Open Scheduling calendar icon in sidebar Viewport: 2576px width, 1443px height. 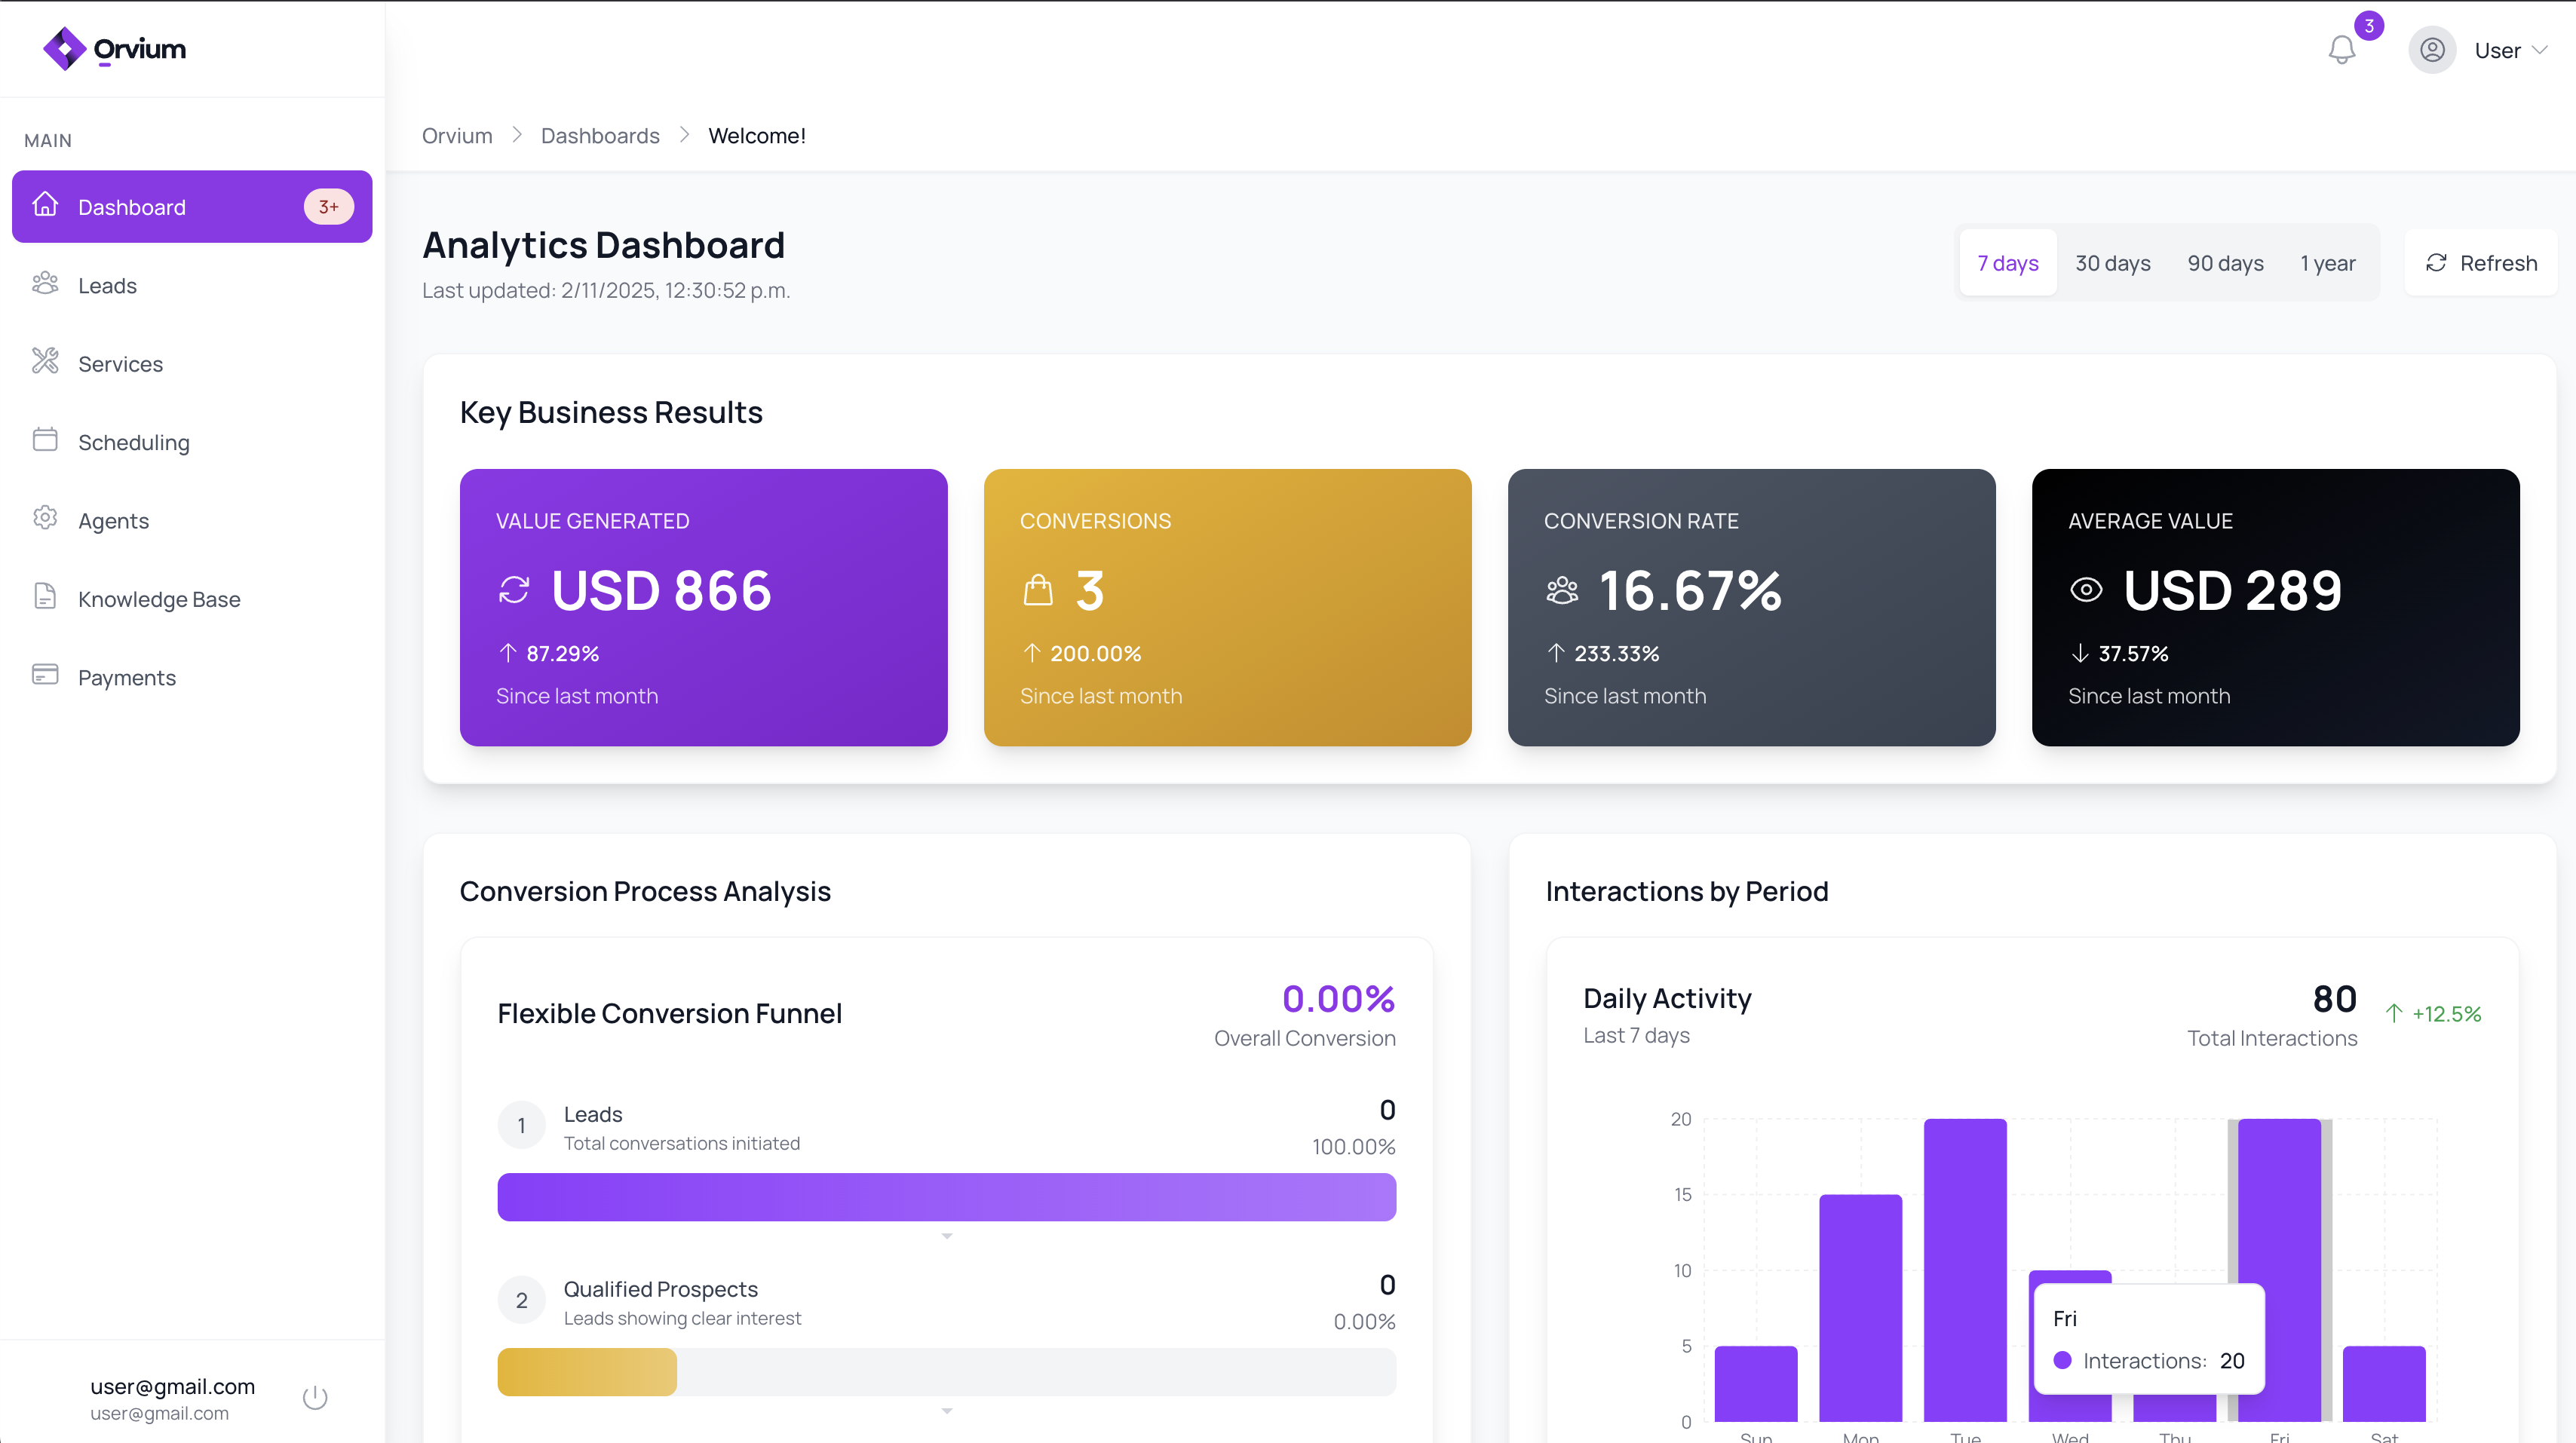(45, 440)
